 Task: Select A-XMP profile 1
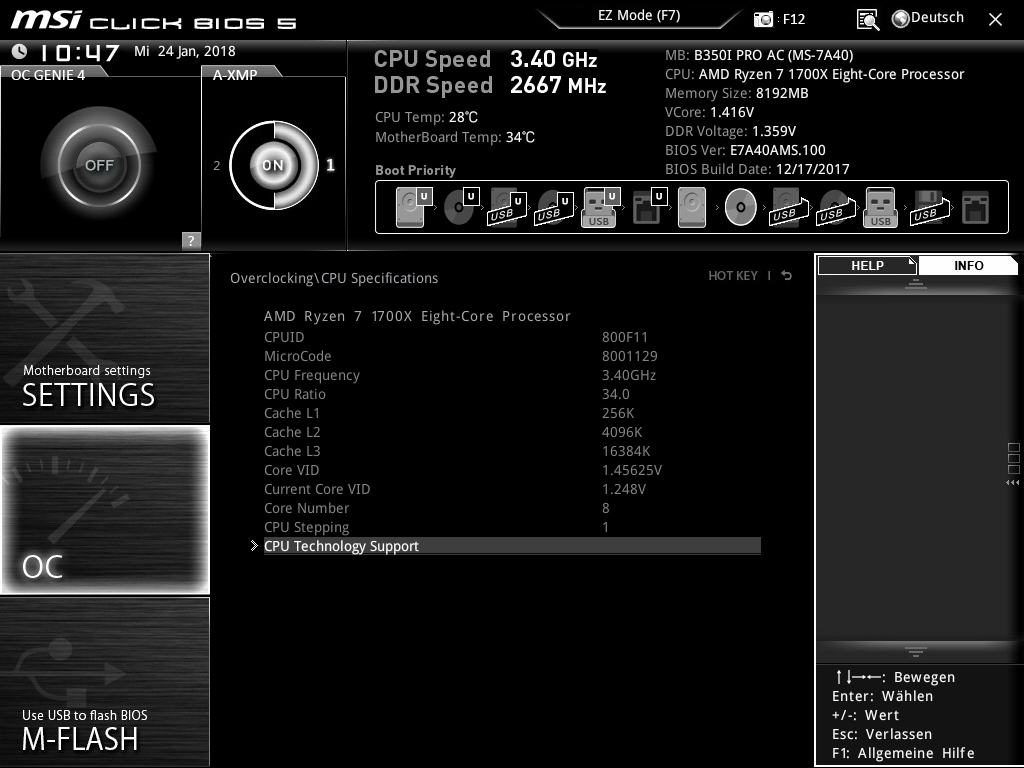[330, 165]
